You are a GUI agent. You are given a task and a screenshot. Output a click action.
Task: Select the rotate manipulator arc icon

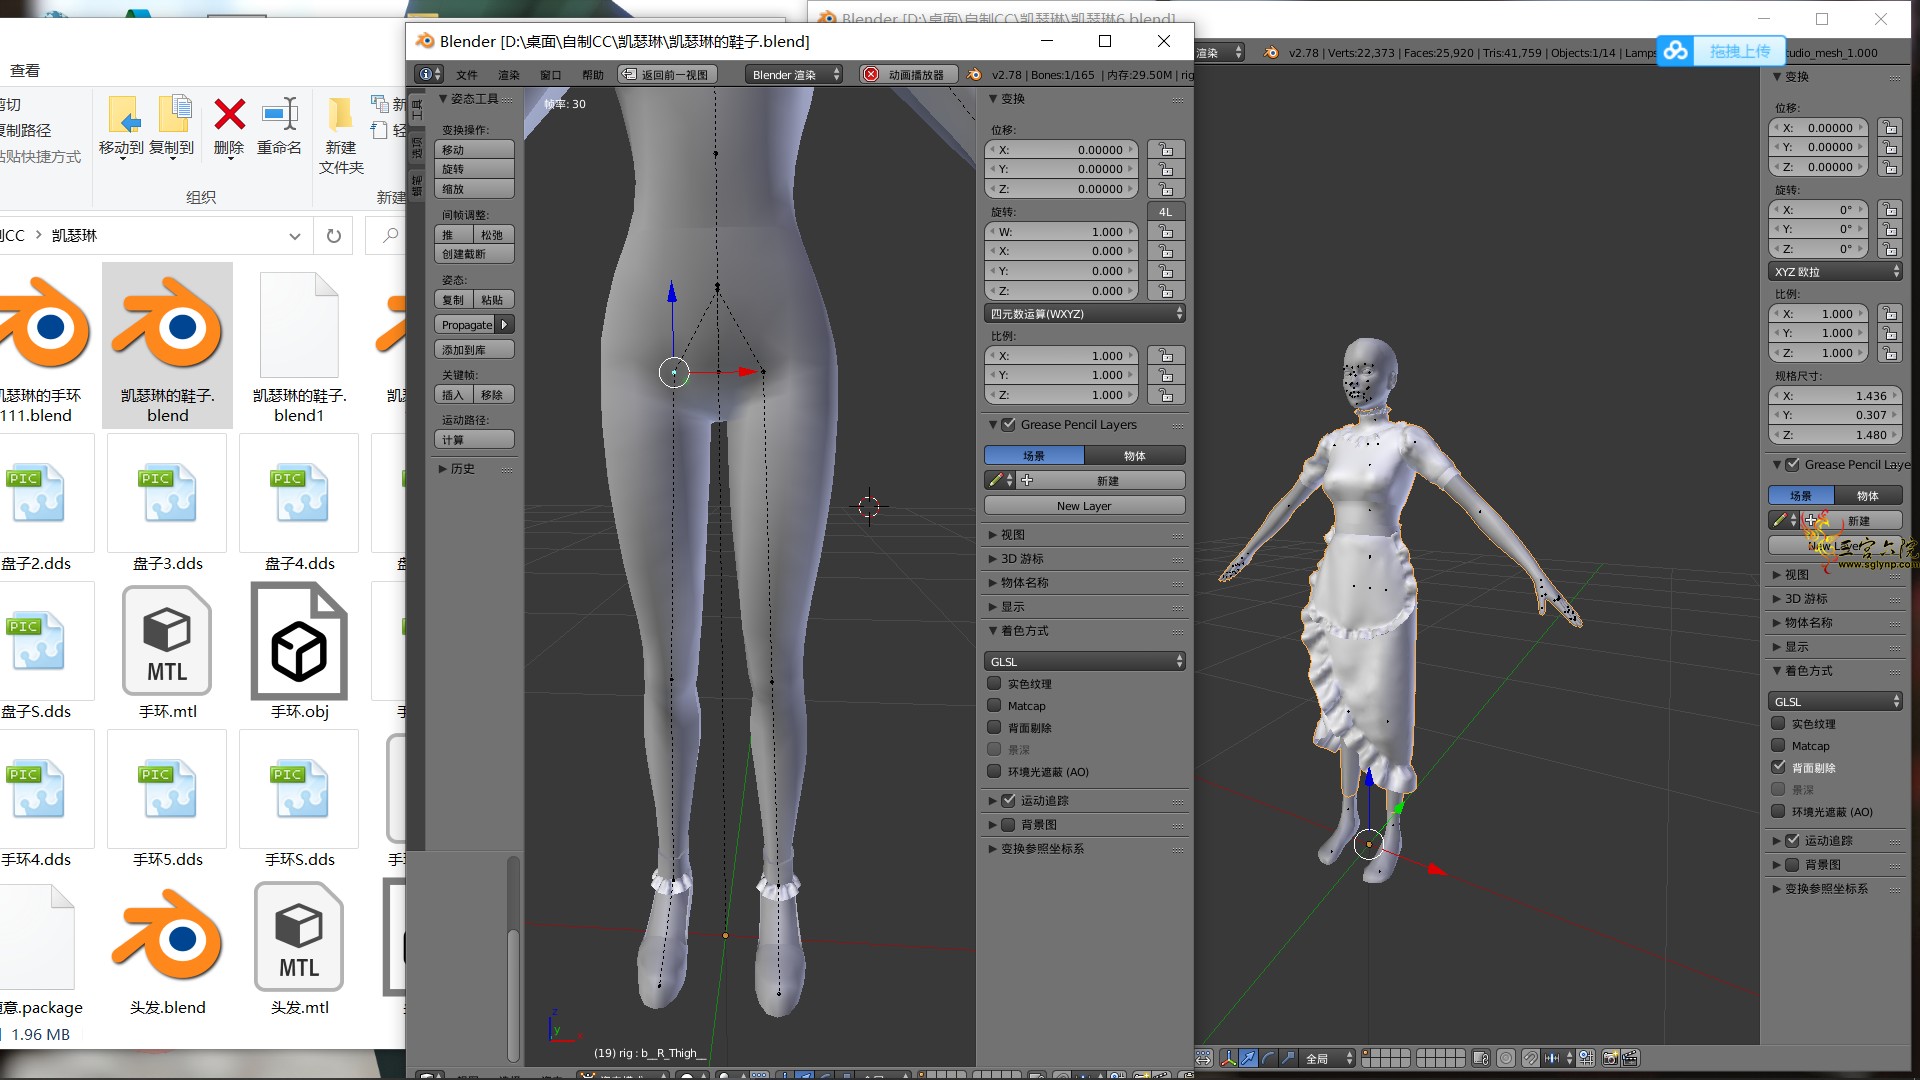[1268, 1058]
